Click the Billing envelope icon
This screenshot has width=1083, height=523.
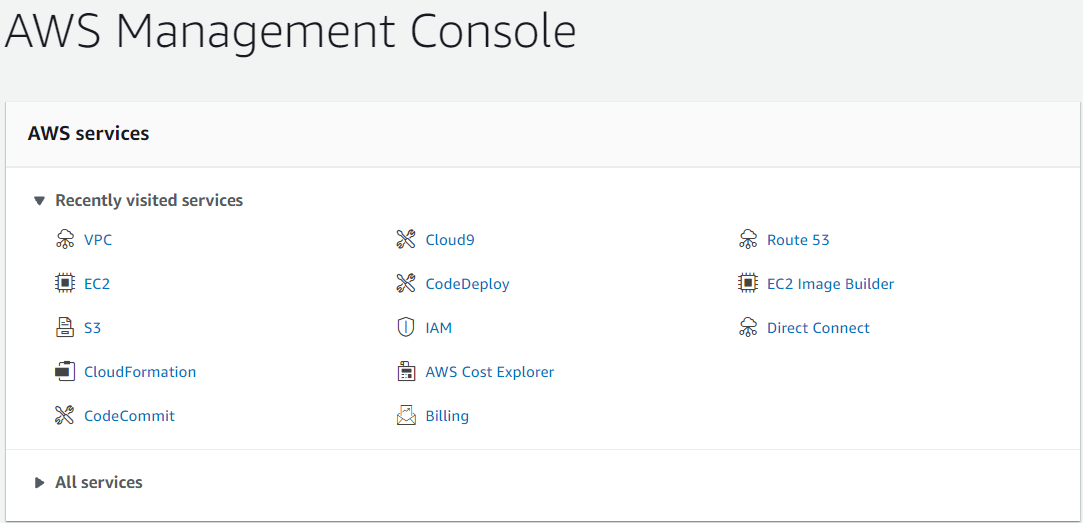point(406,416)
